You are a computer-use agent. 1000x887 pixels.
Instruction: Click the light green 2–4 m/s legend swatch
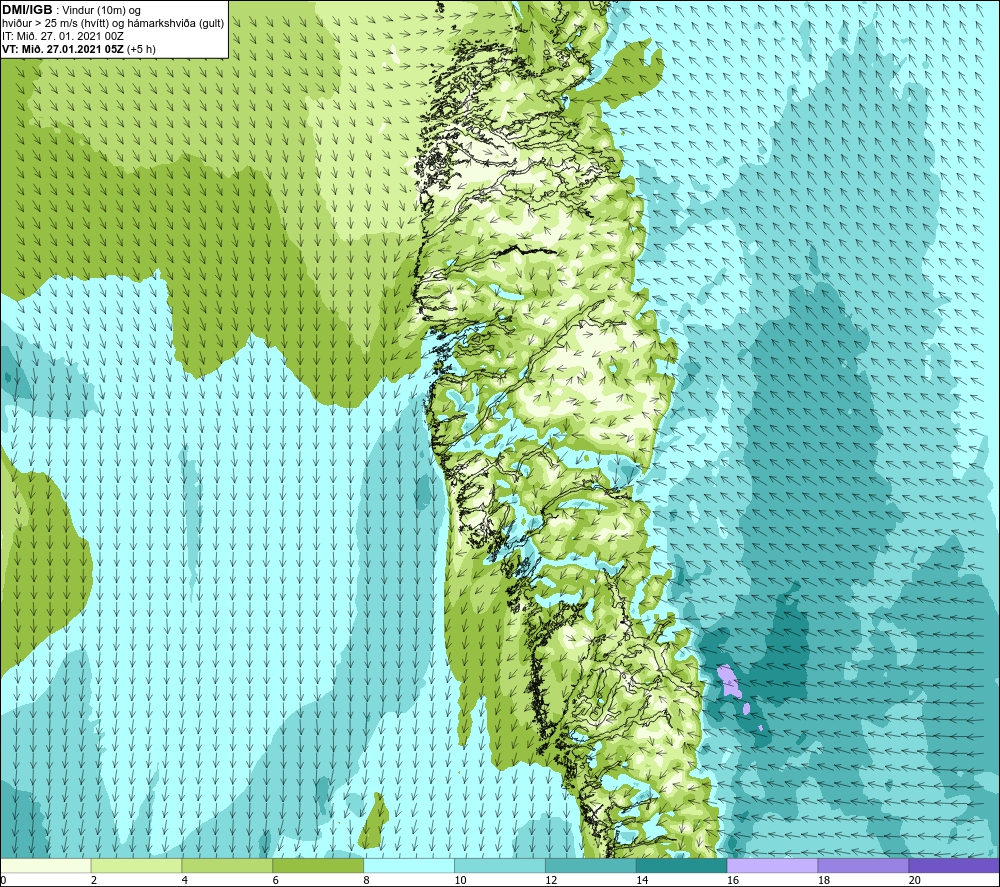pyautogui.click(x=136, y=866)
